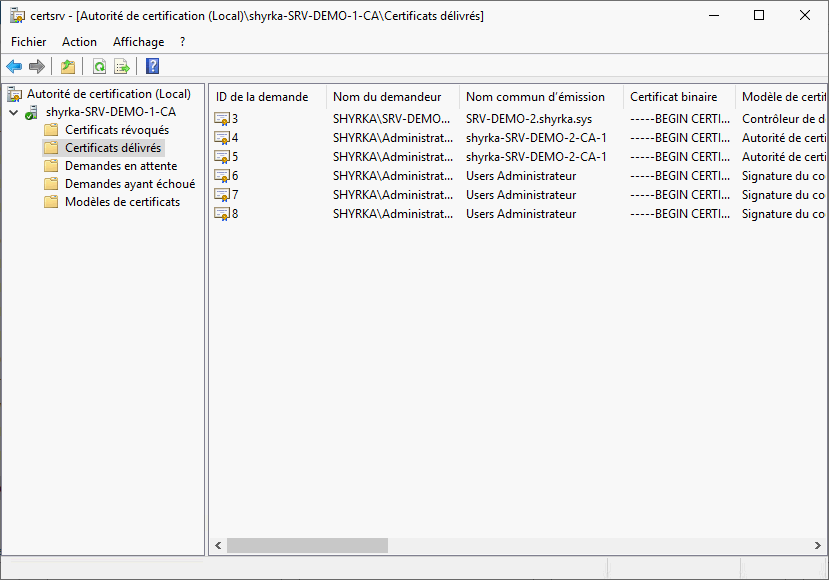Select the Certificats révoqués folder
The height and width of the screenshot is (580, 829).
[x=116, y=130]
